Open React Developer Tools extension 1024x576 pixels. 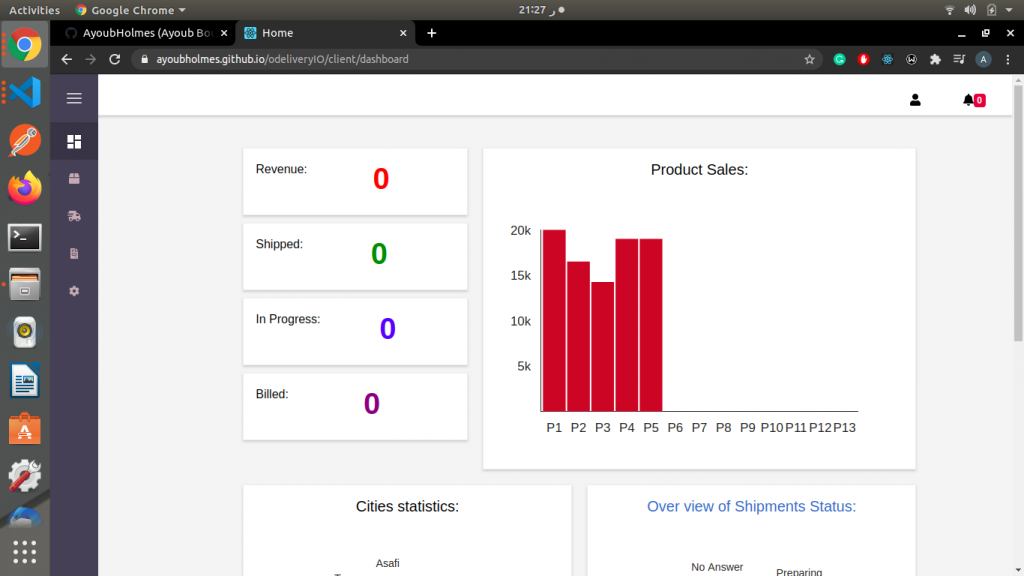tap(888, 59)
